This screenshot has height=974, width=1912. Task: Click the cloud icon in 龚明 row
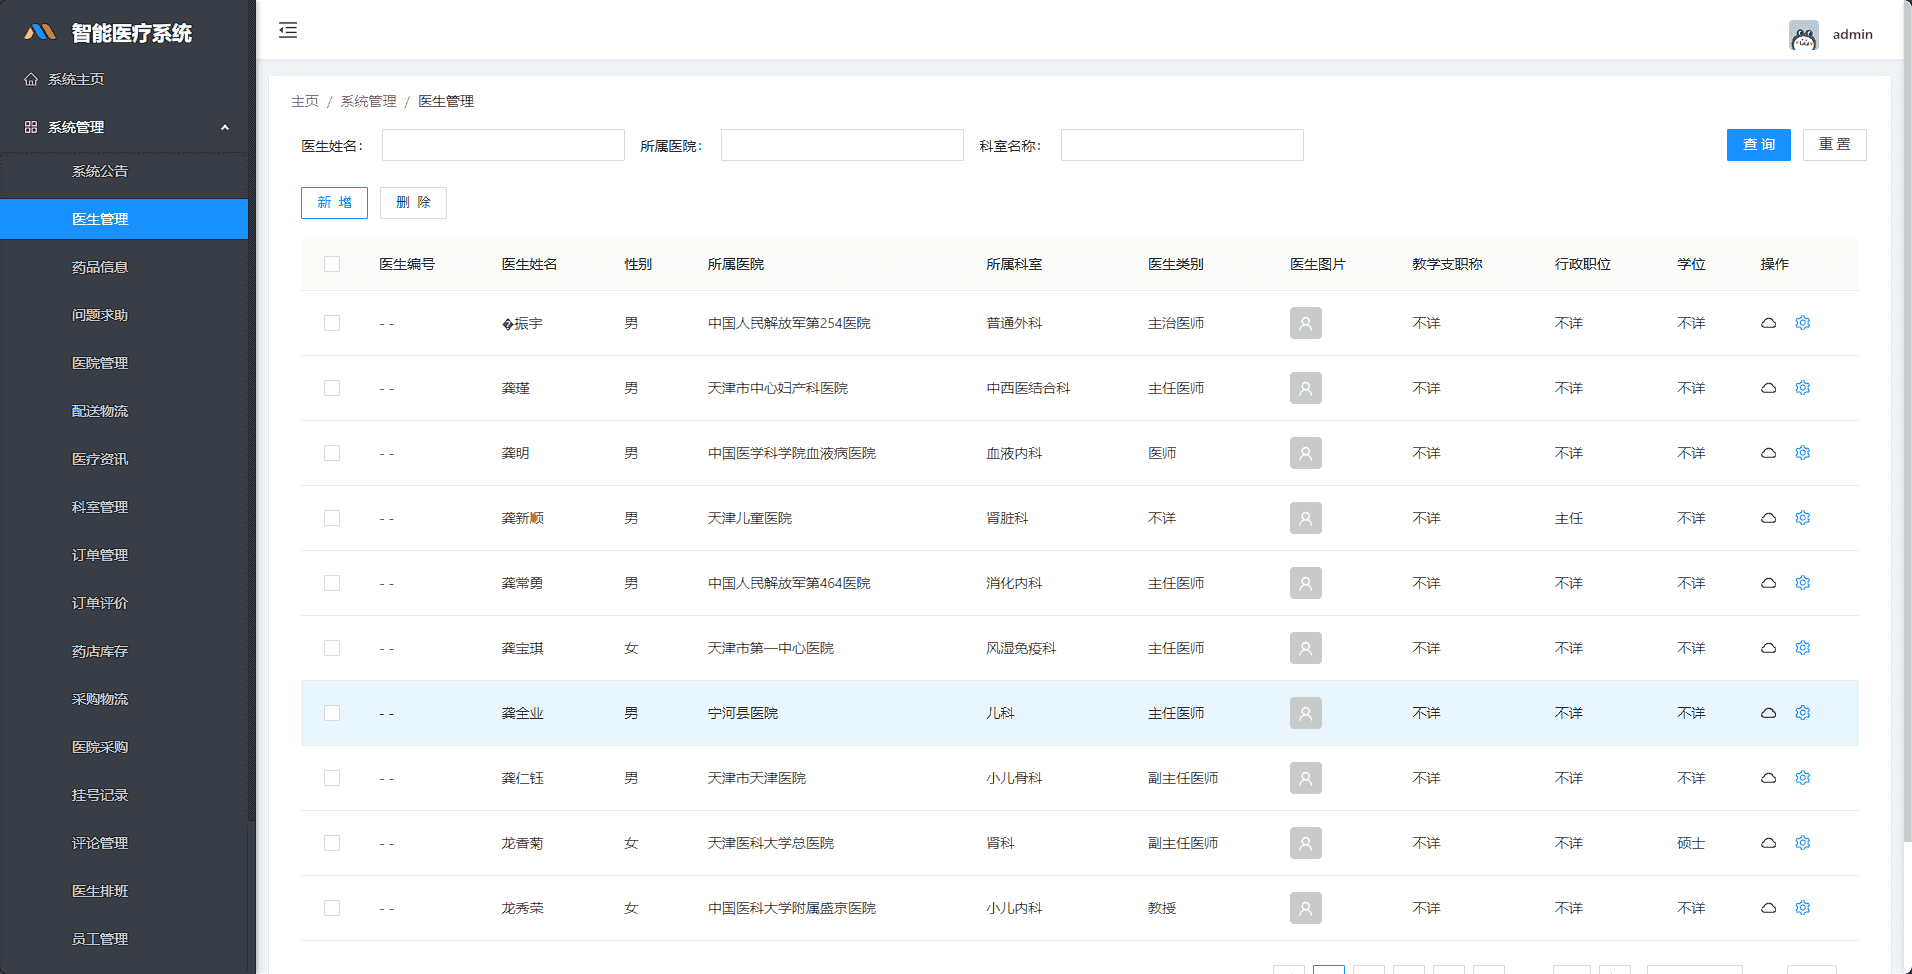[x=1768, y=453]
